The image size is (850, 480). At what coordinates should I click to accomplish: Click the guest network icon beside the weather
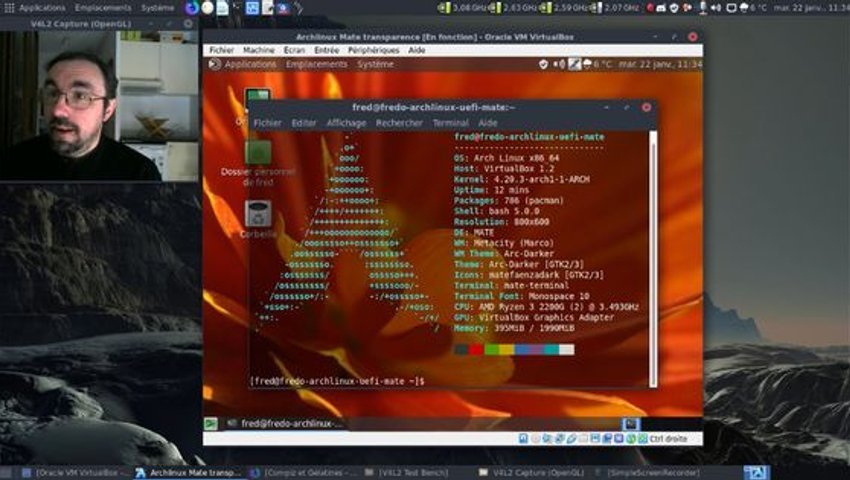click(x=575, y=64)
